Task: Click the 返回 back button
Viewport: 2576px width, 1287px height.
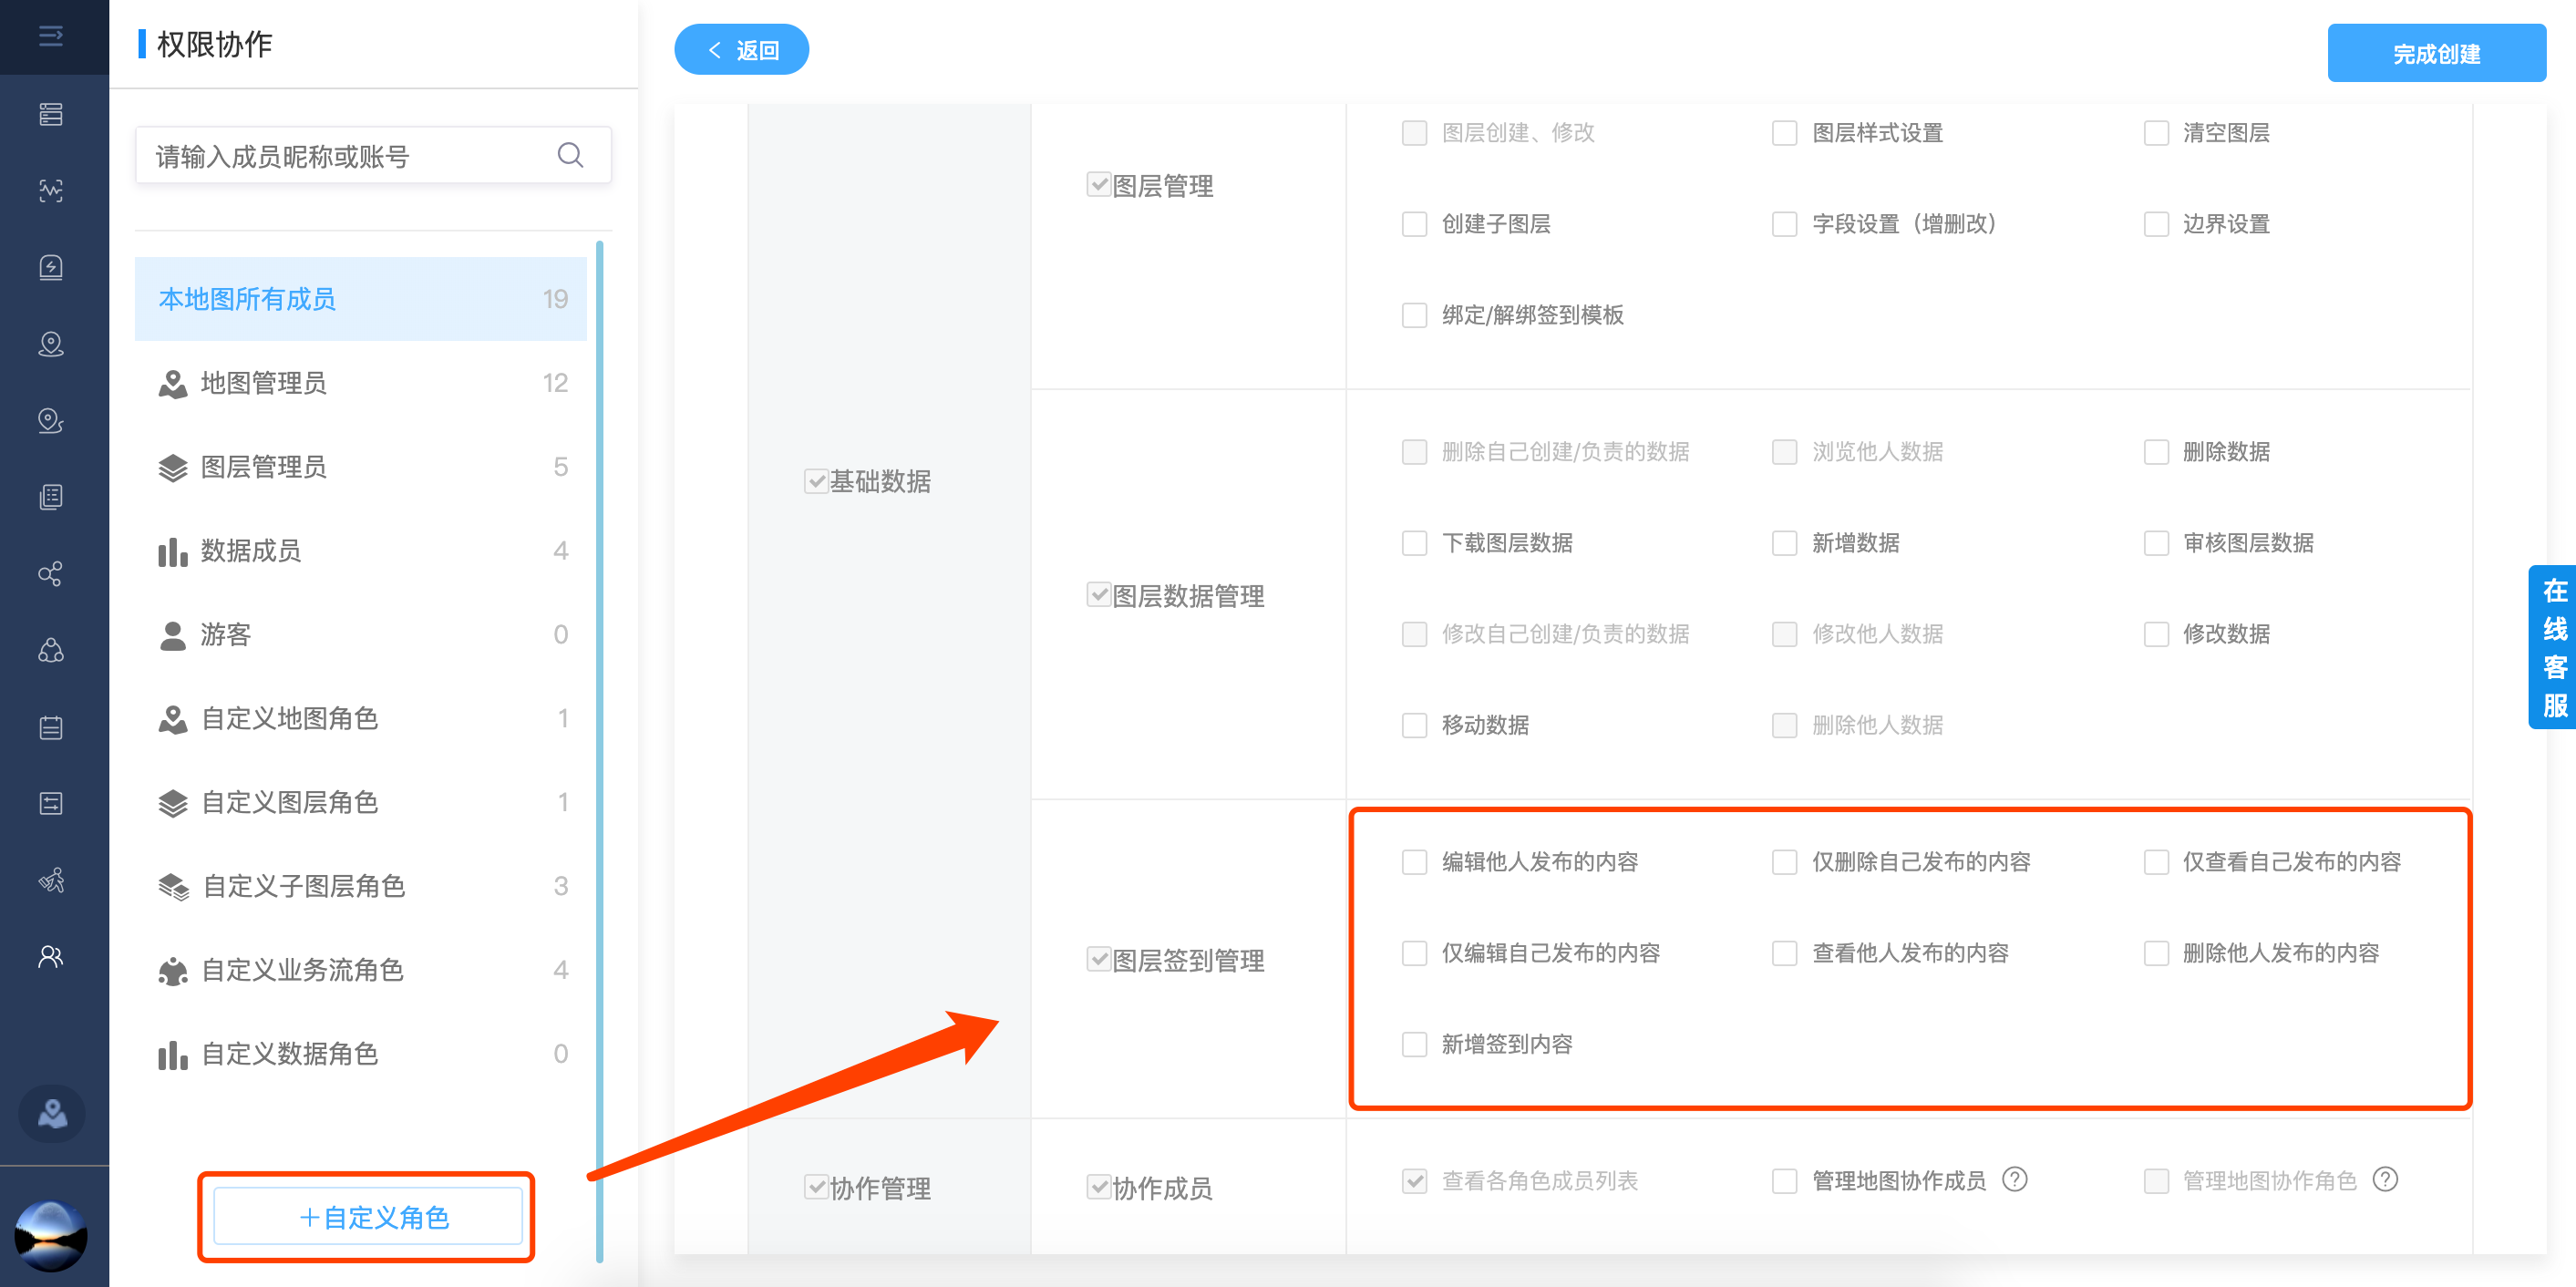Action: tap(742, 50)
